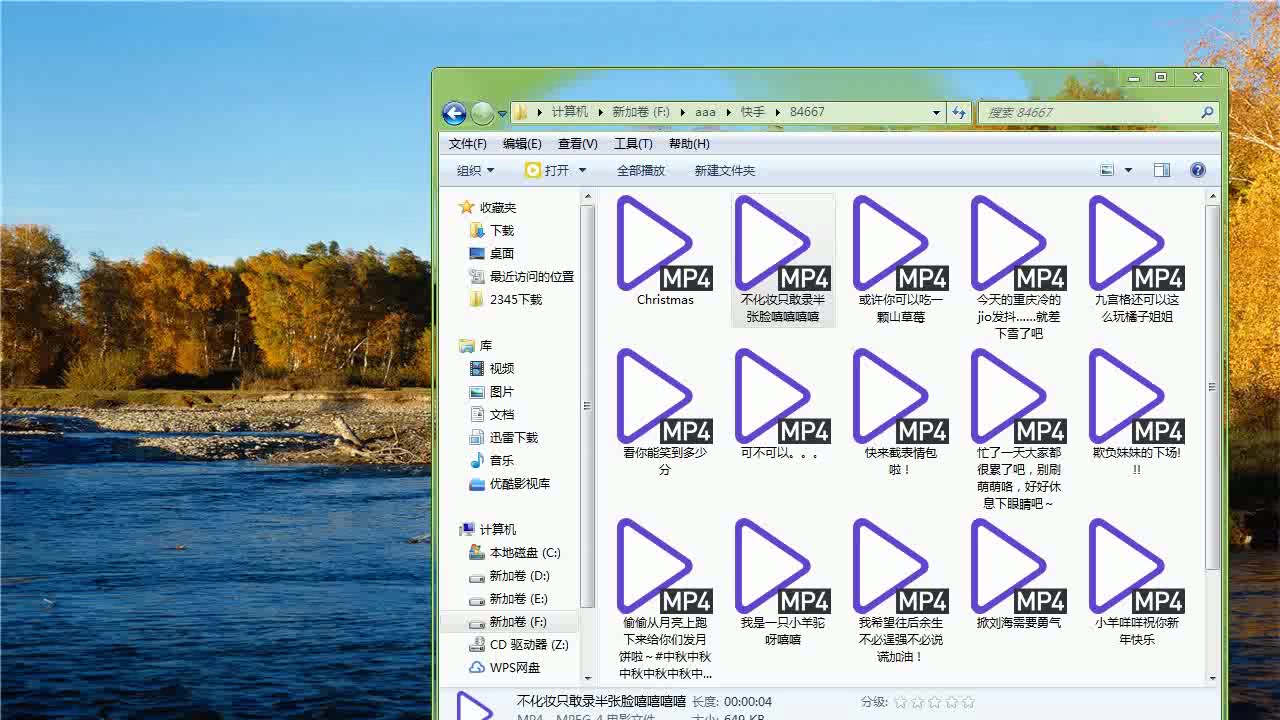Select the 欺负妹妹的下场 video file
The width and height of the screenshot is (1280, 720).
pos(1137,412)
